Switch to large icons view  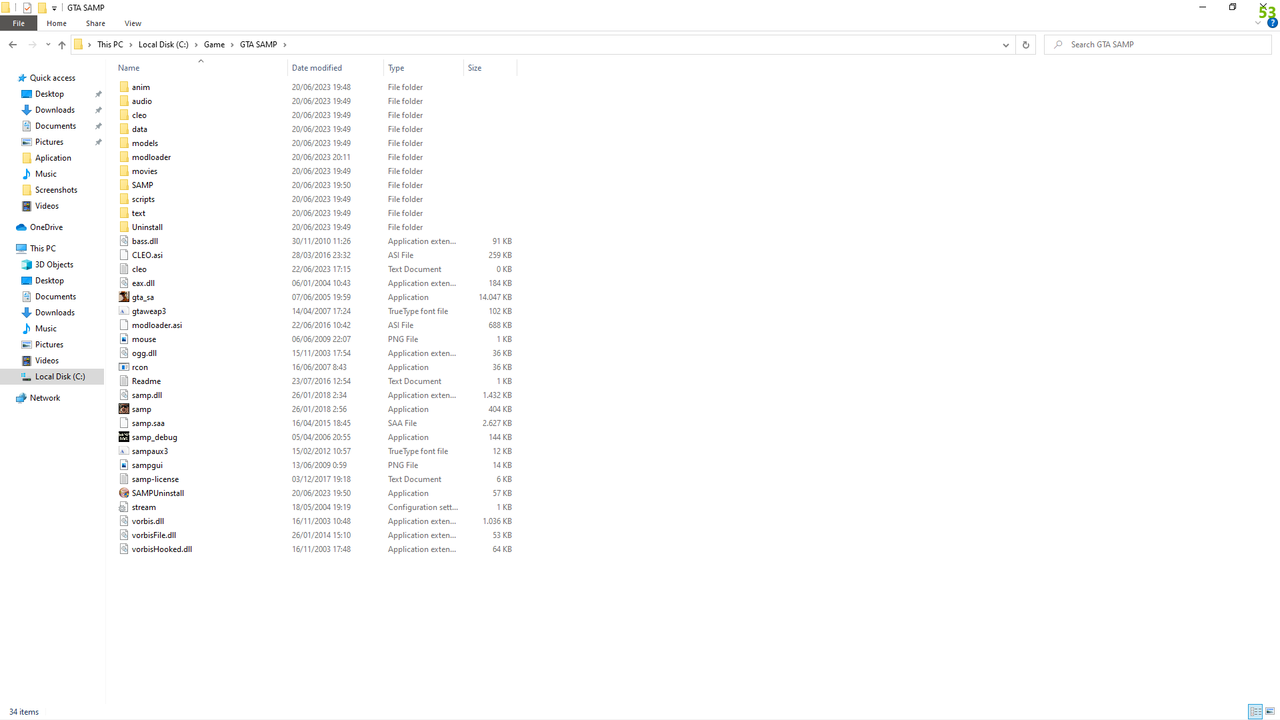coord(1271,712)
